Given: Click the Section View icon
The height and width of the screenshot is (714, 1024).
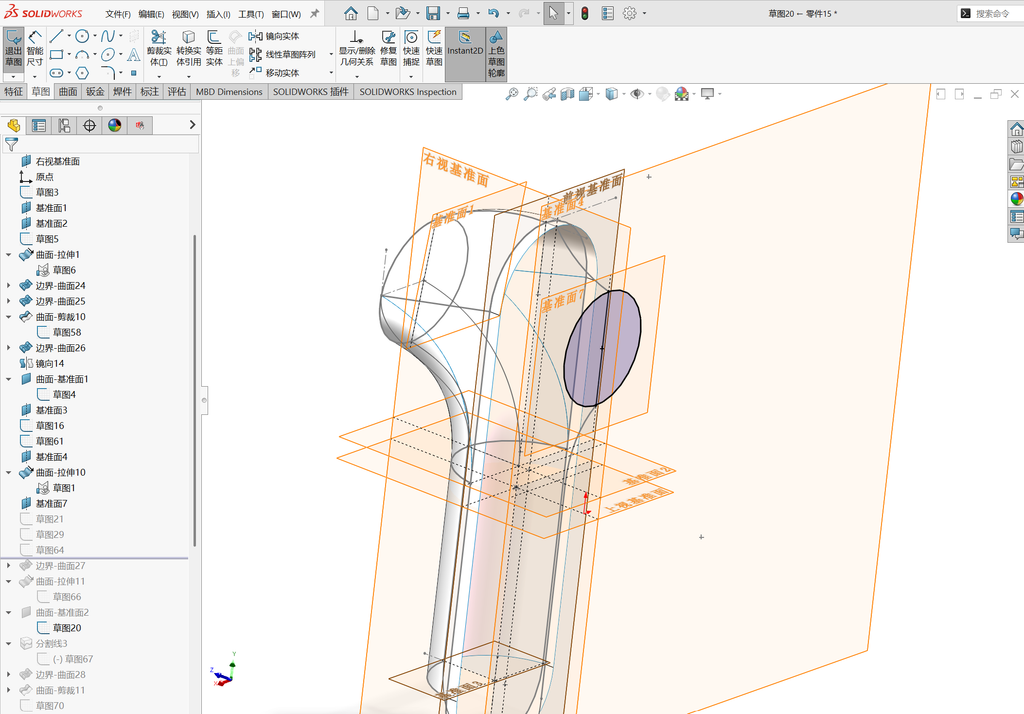Looking at the screenshot, I should coord(568,94).
